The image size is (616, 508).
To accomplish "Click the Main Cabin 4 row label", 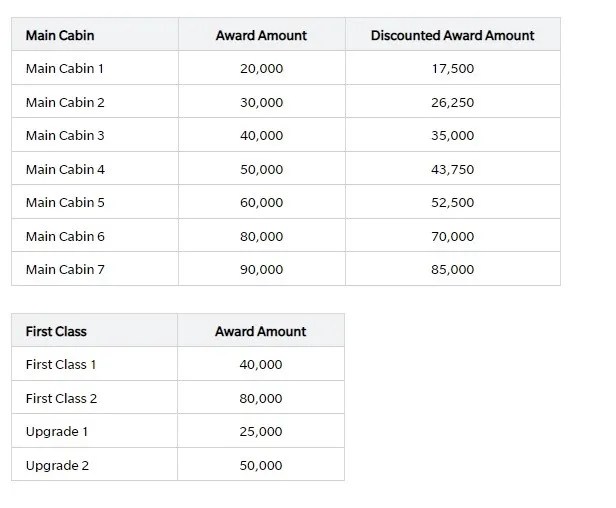I will point(65,169).
